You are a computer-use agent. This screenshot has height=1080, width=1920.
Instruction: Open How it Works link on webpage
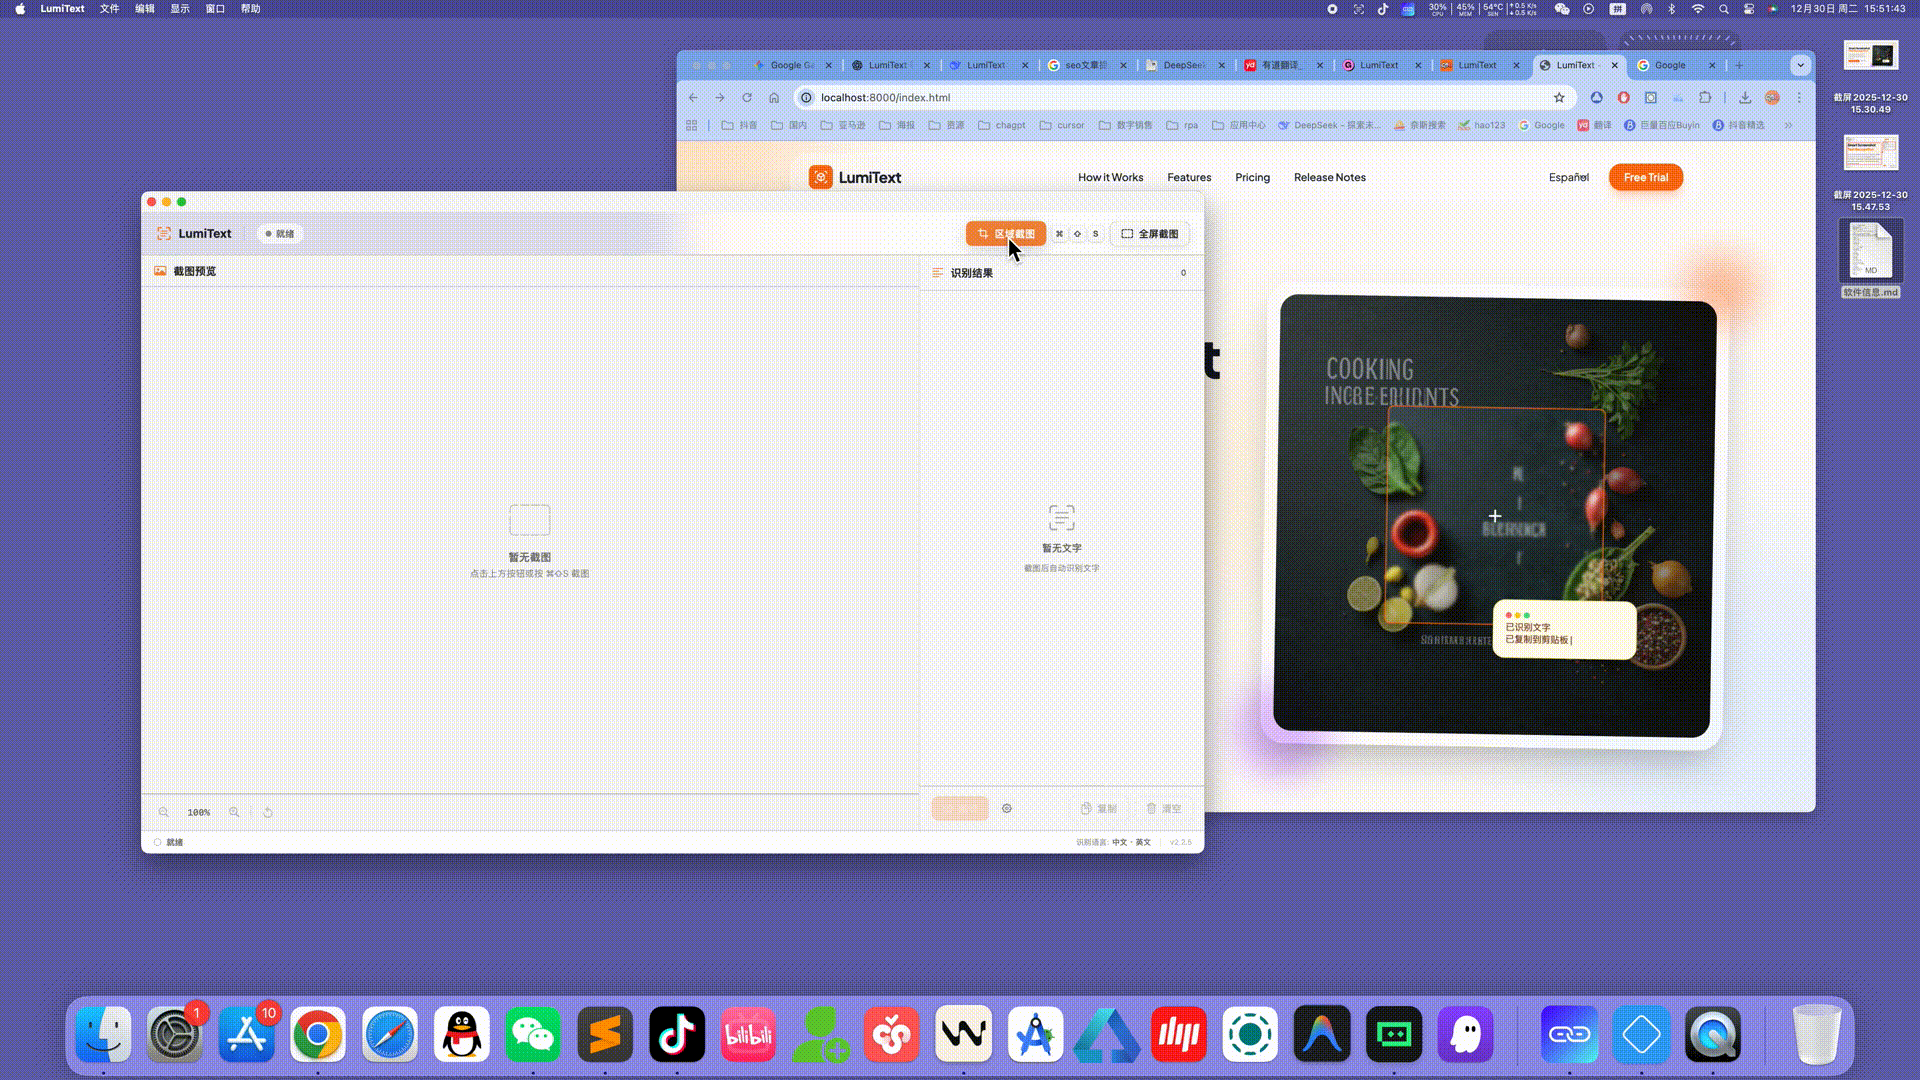[1110, 177]
